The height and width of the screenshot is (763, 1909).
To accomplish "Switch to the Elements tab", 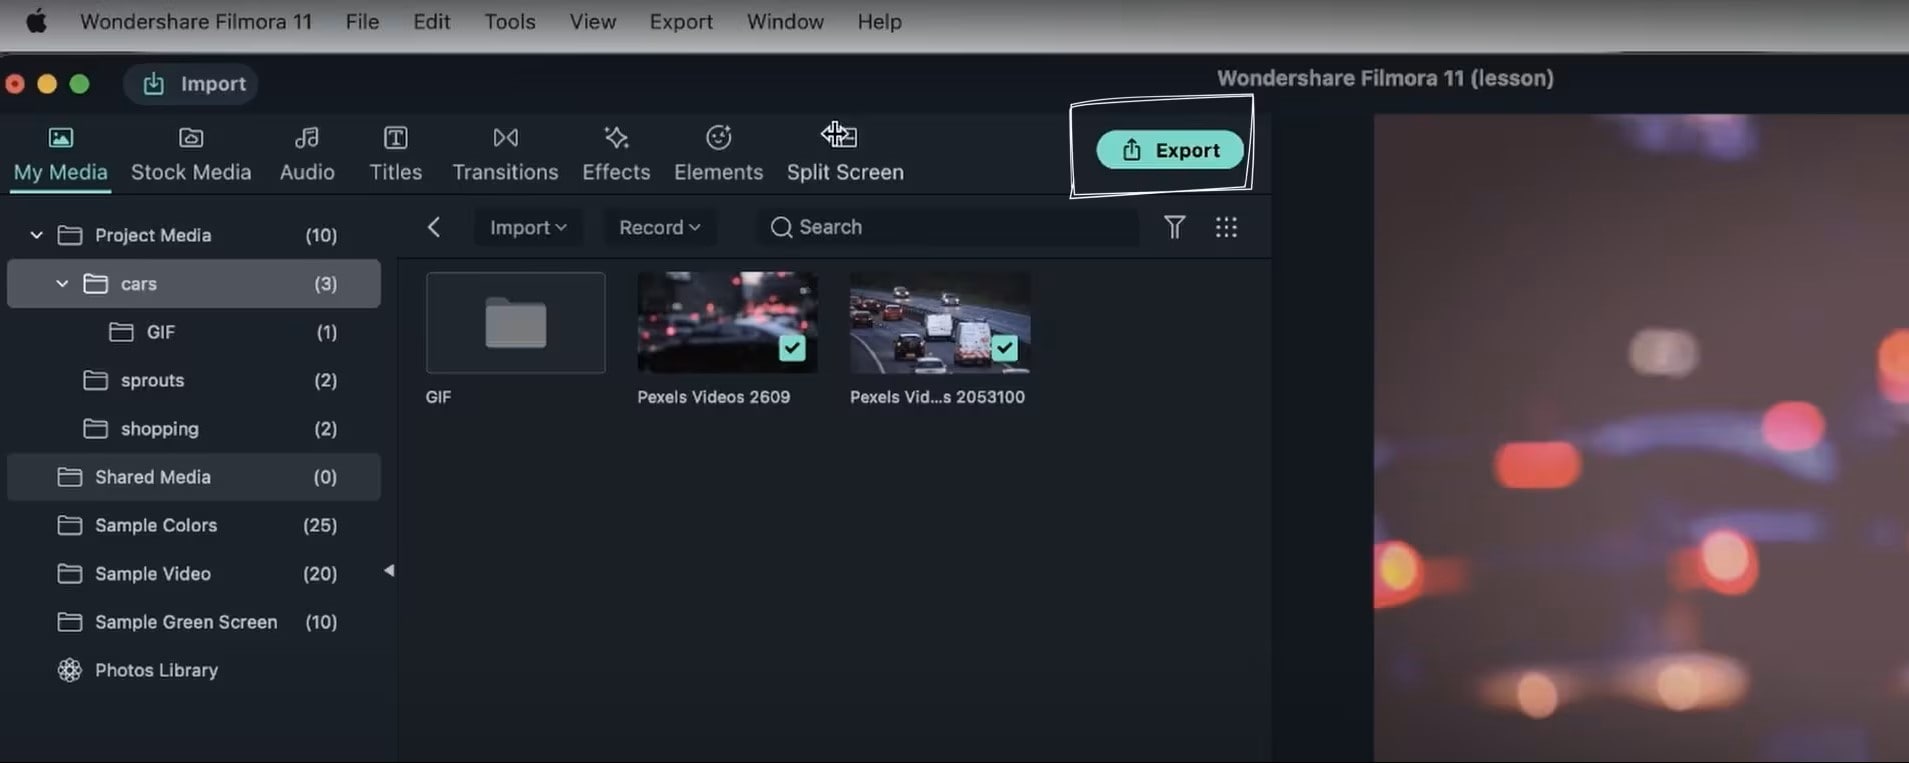I will click(718, 154).
